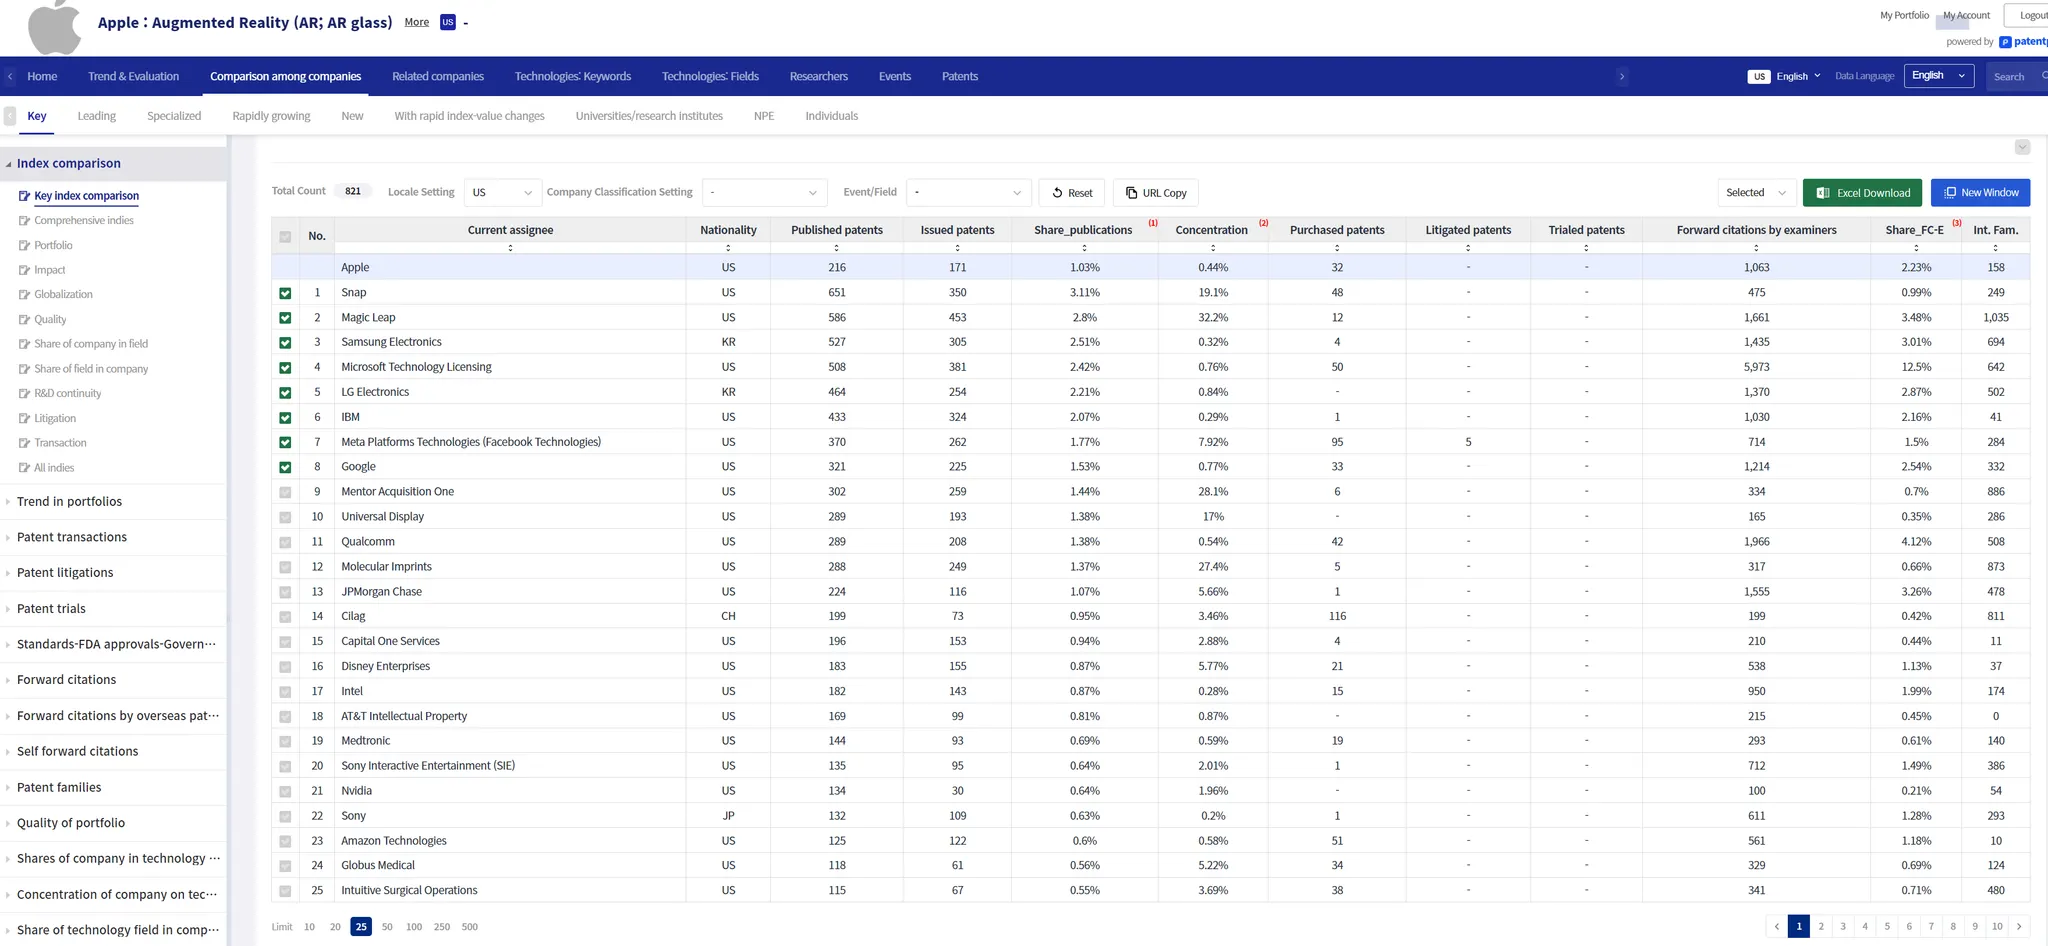
Task: Open the Magic Leap company link
Action: click(368, 317)
